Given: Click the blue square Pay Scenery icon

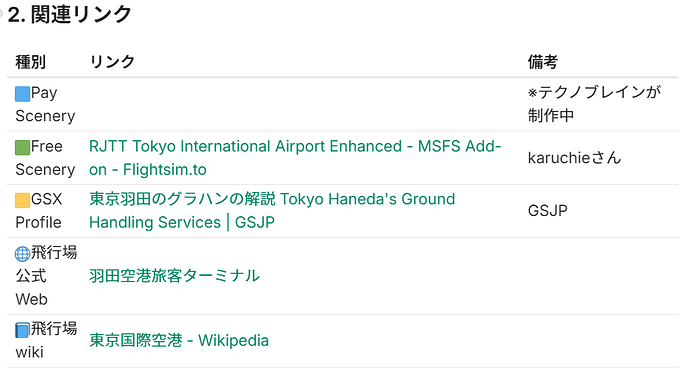Looking at the screenshot, I should 22,94.
